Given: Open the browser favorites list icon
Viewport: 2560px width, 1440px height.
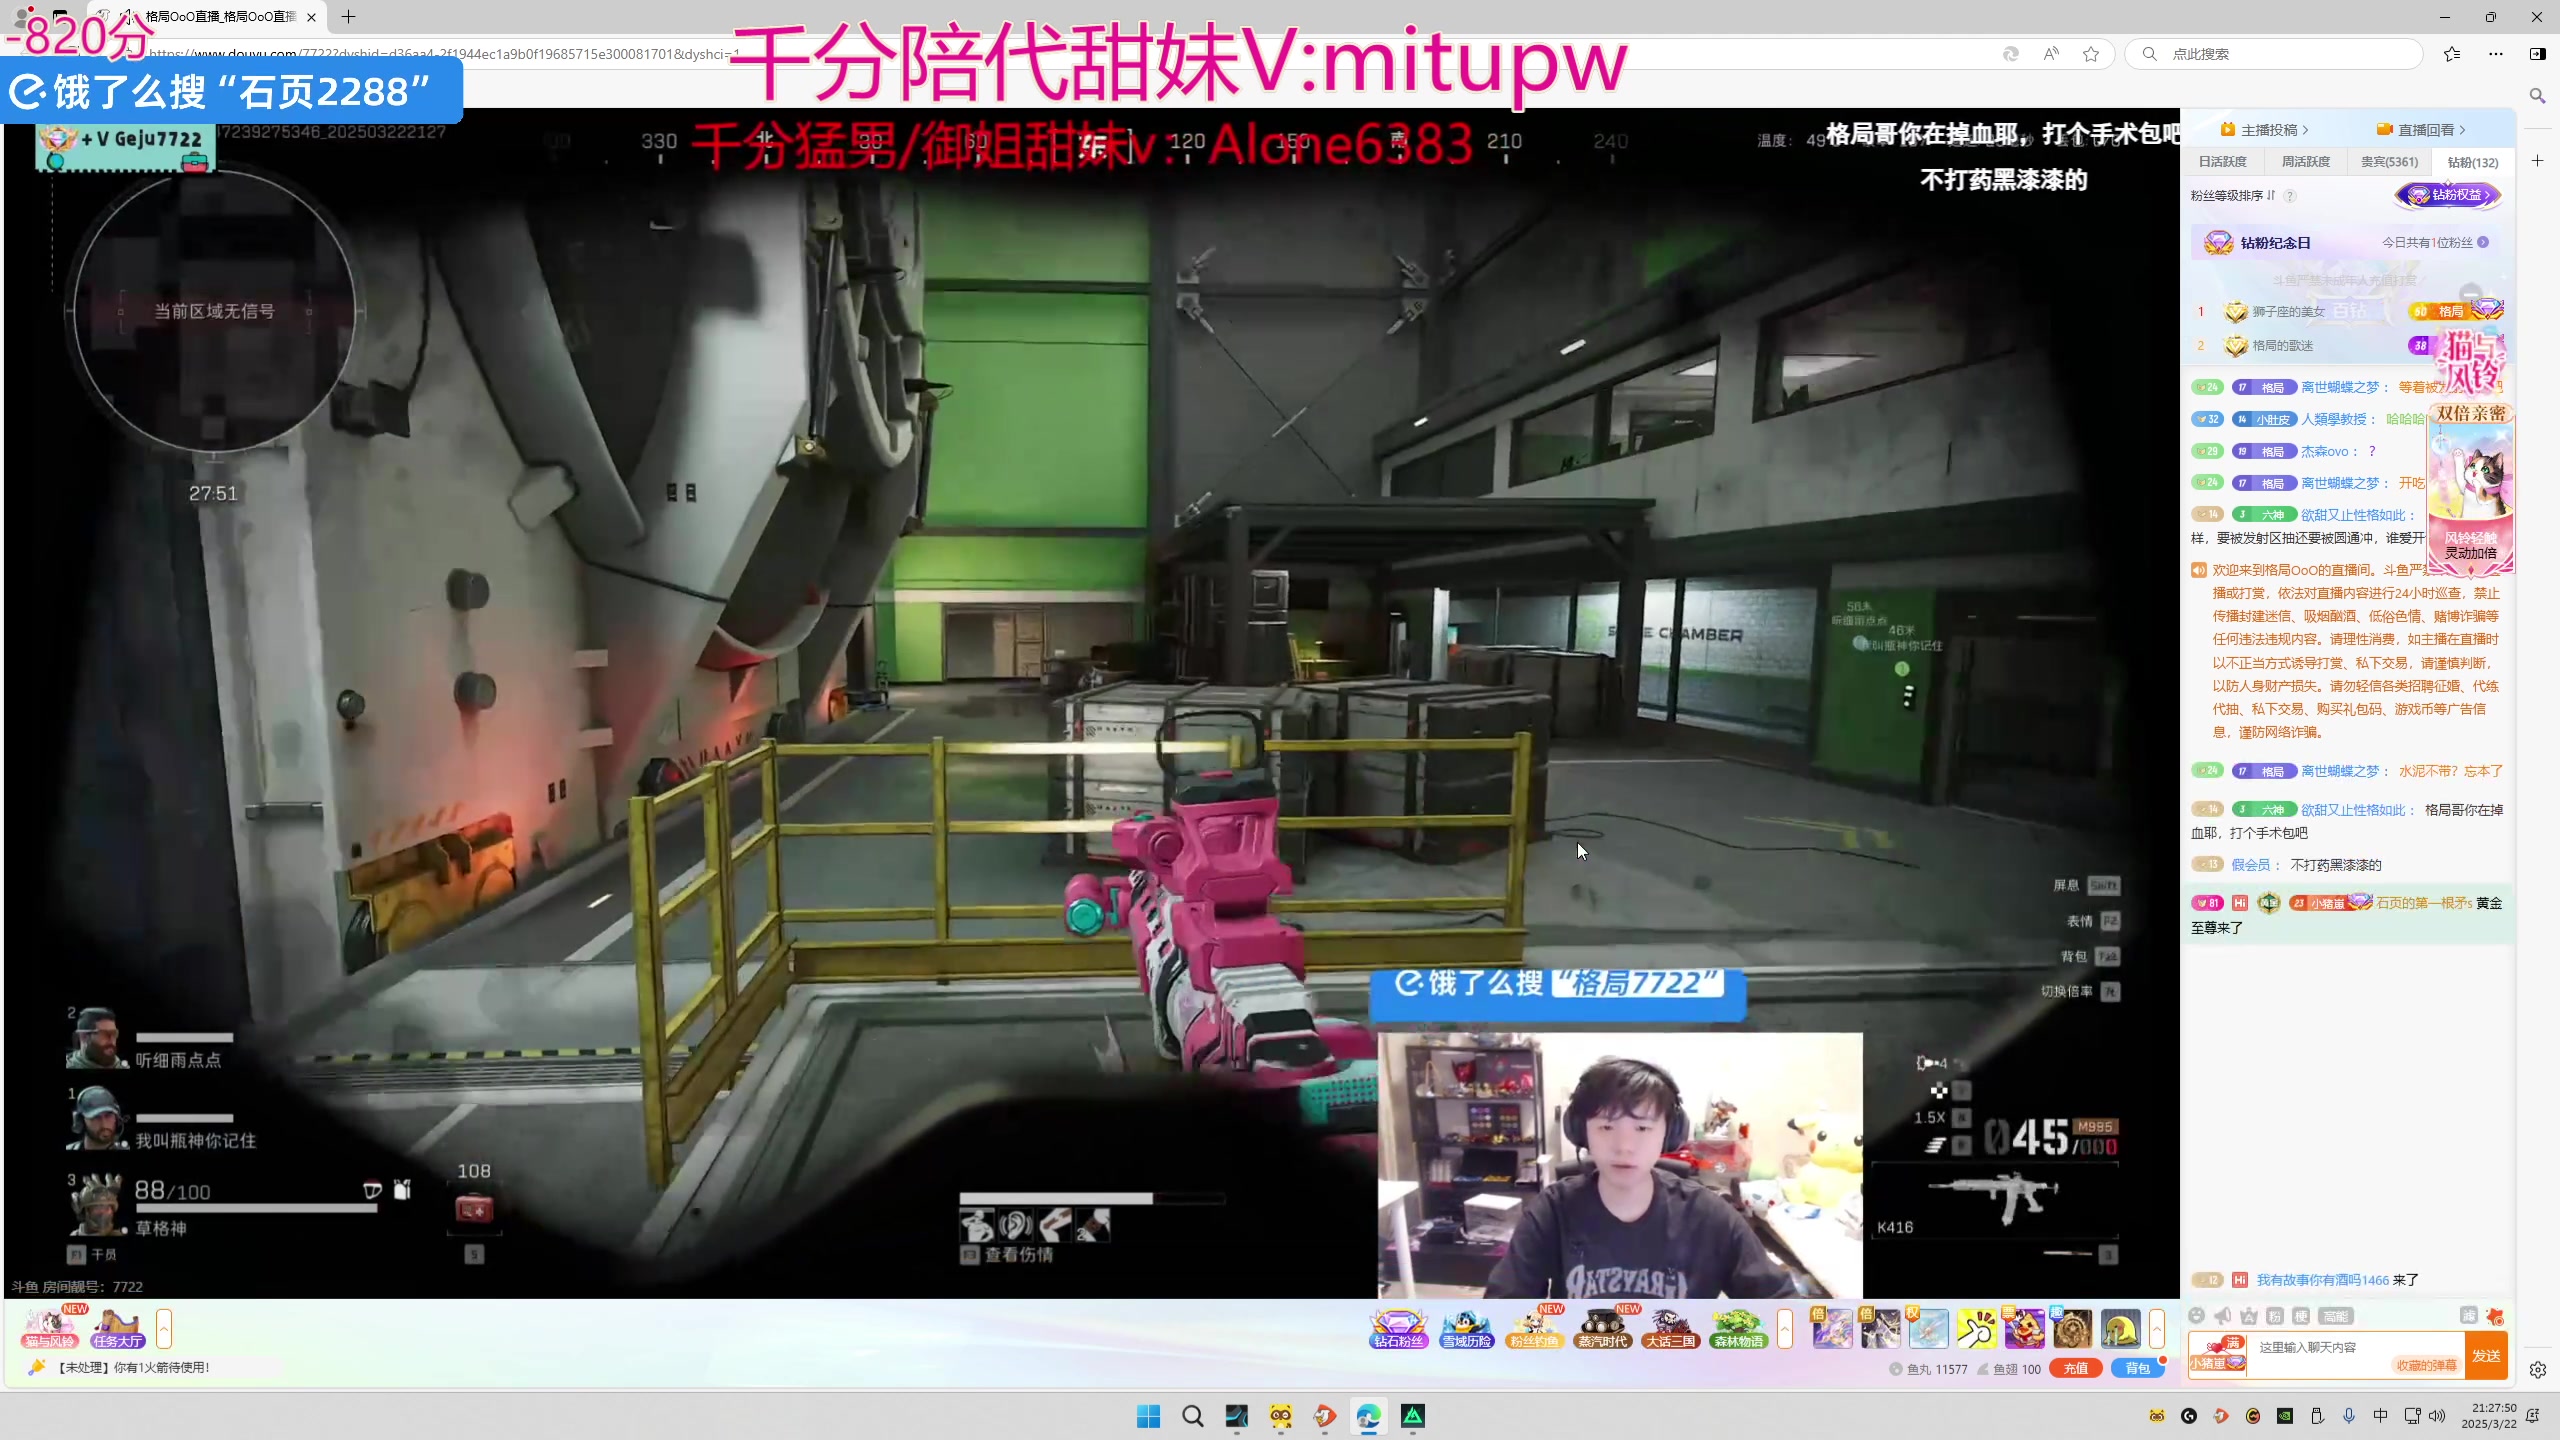Looking at the screenshot, I should coord(2452,54).
